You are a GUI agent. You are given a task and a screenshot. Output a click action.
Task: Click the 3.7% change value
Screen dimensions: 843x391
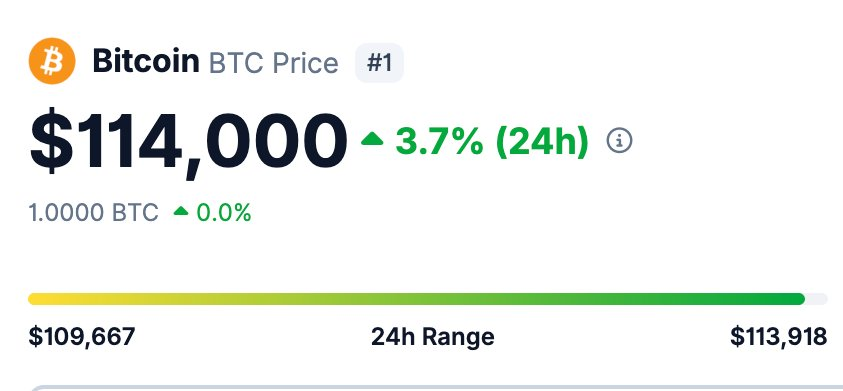click(x=440, y=141)
